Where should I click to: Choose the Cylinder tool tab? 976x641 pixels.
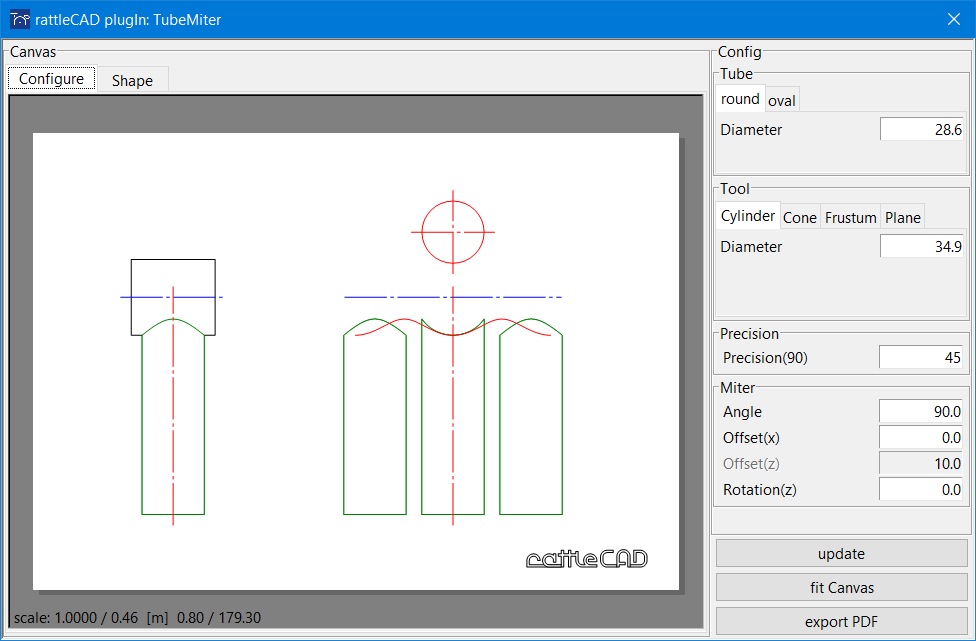click(x=748, y=216)
